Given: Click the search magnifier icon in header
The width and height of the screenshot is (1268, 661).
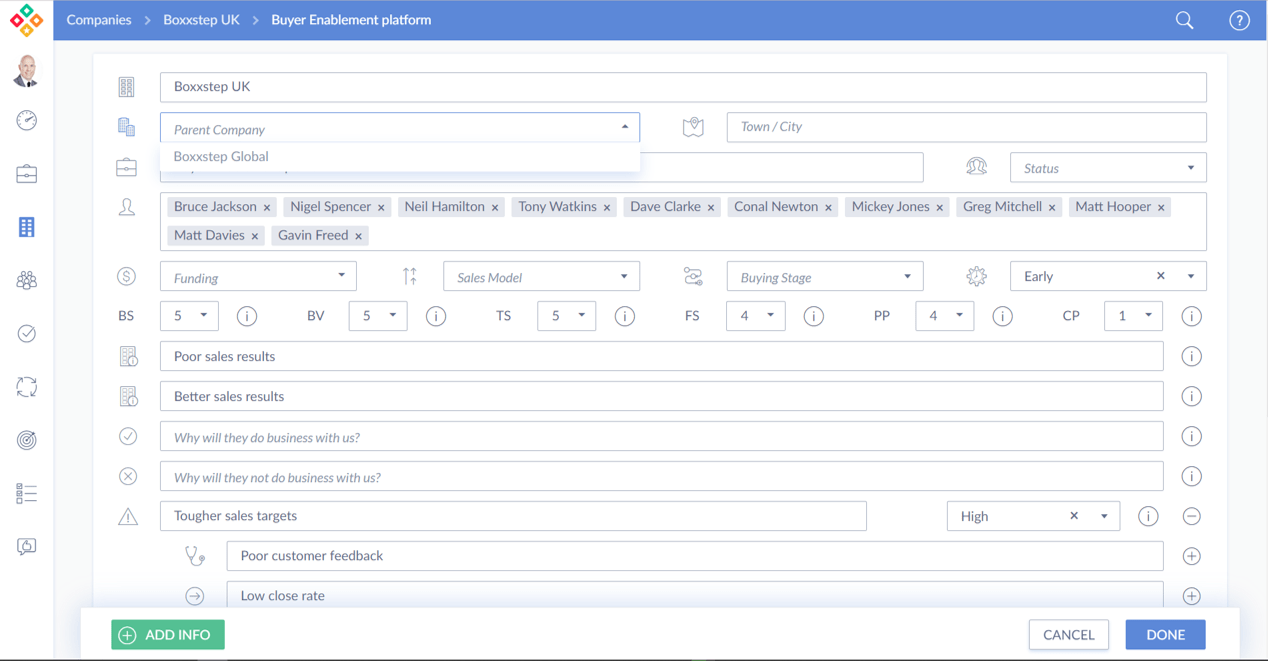Looking at the screenshot, I should point(1184,20).
